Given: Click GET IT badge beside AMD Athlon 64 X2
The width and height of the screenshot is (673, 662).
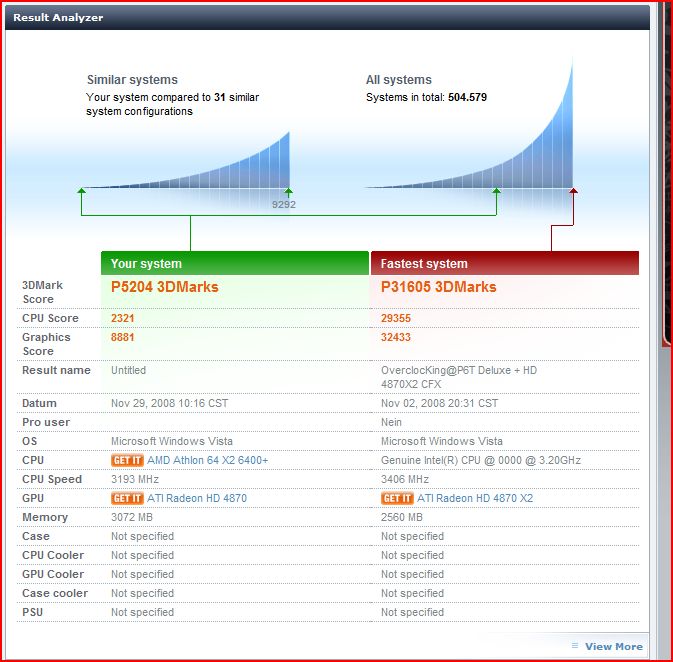Looking at the screenshot, I should coord(127,460).
